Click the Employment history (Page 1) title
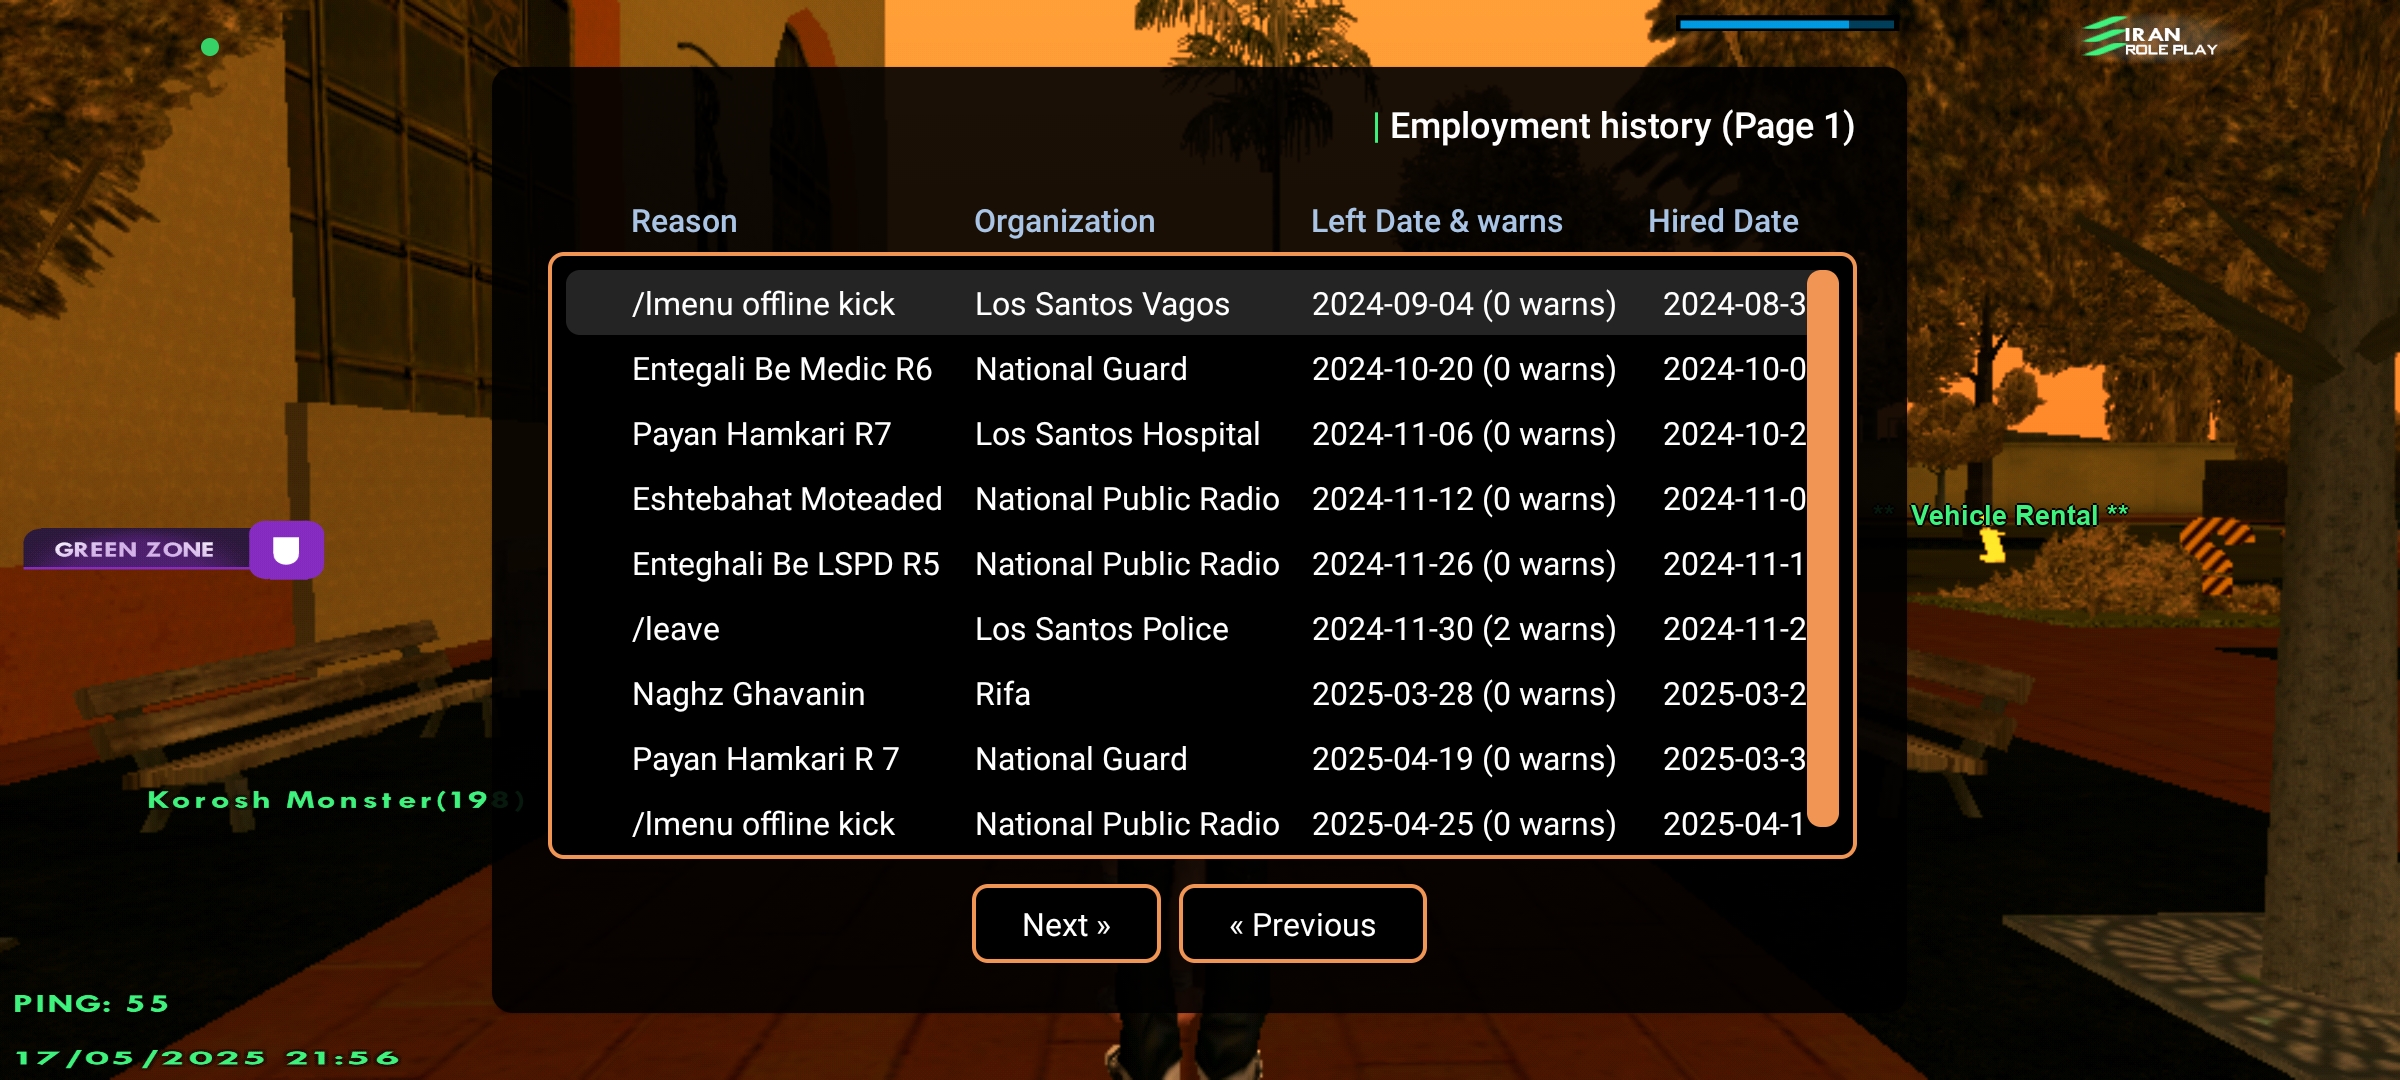Screen dimensions: 2400x1080 click(1621, 126)
